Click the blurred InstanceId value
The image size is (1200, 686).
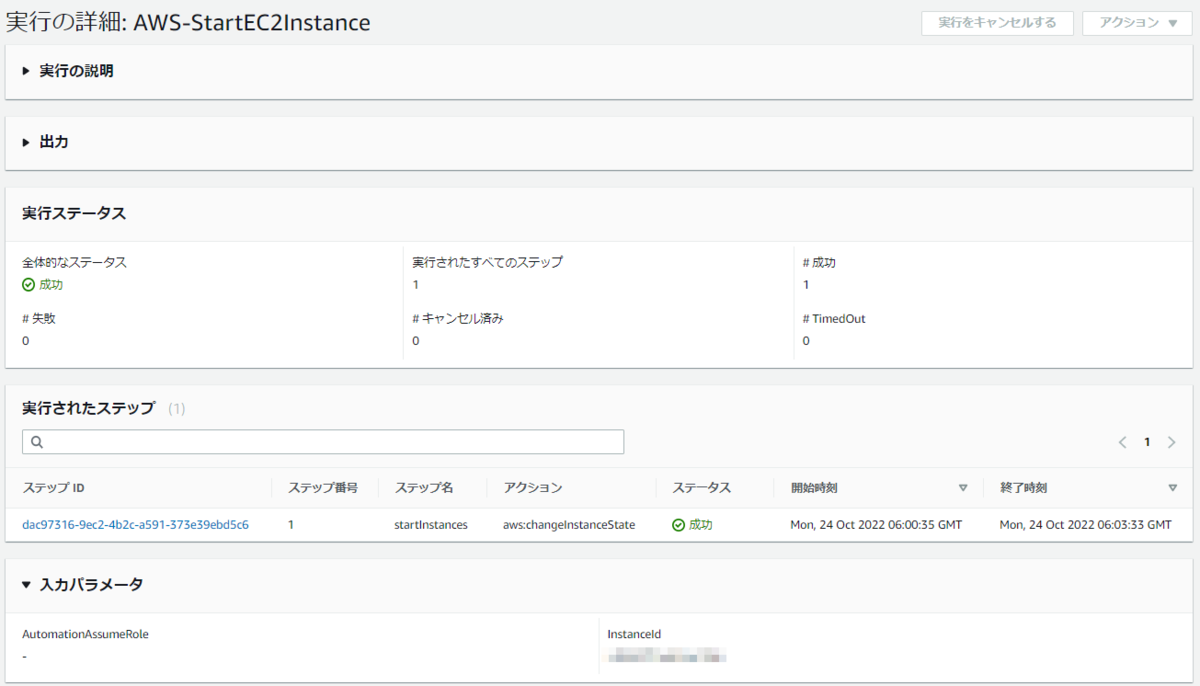(666, 656)
